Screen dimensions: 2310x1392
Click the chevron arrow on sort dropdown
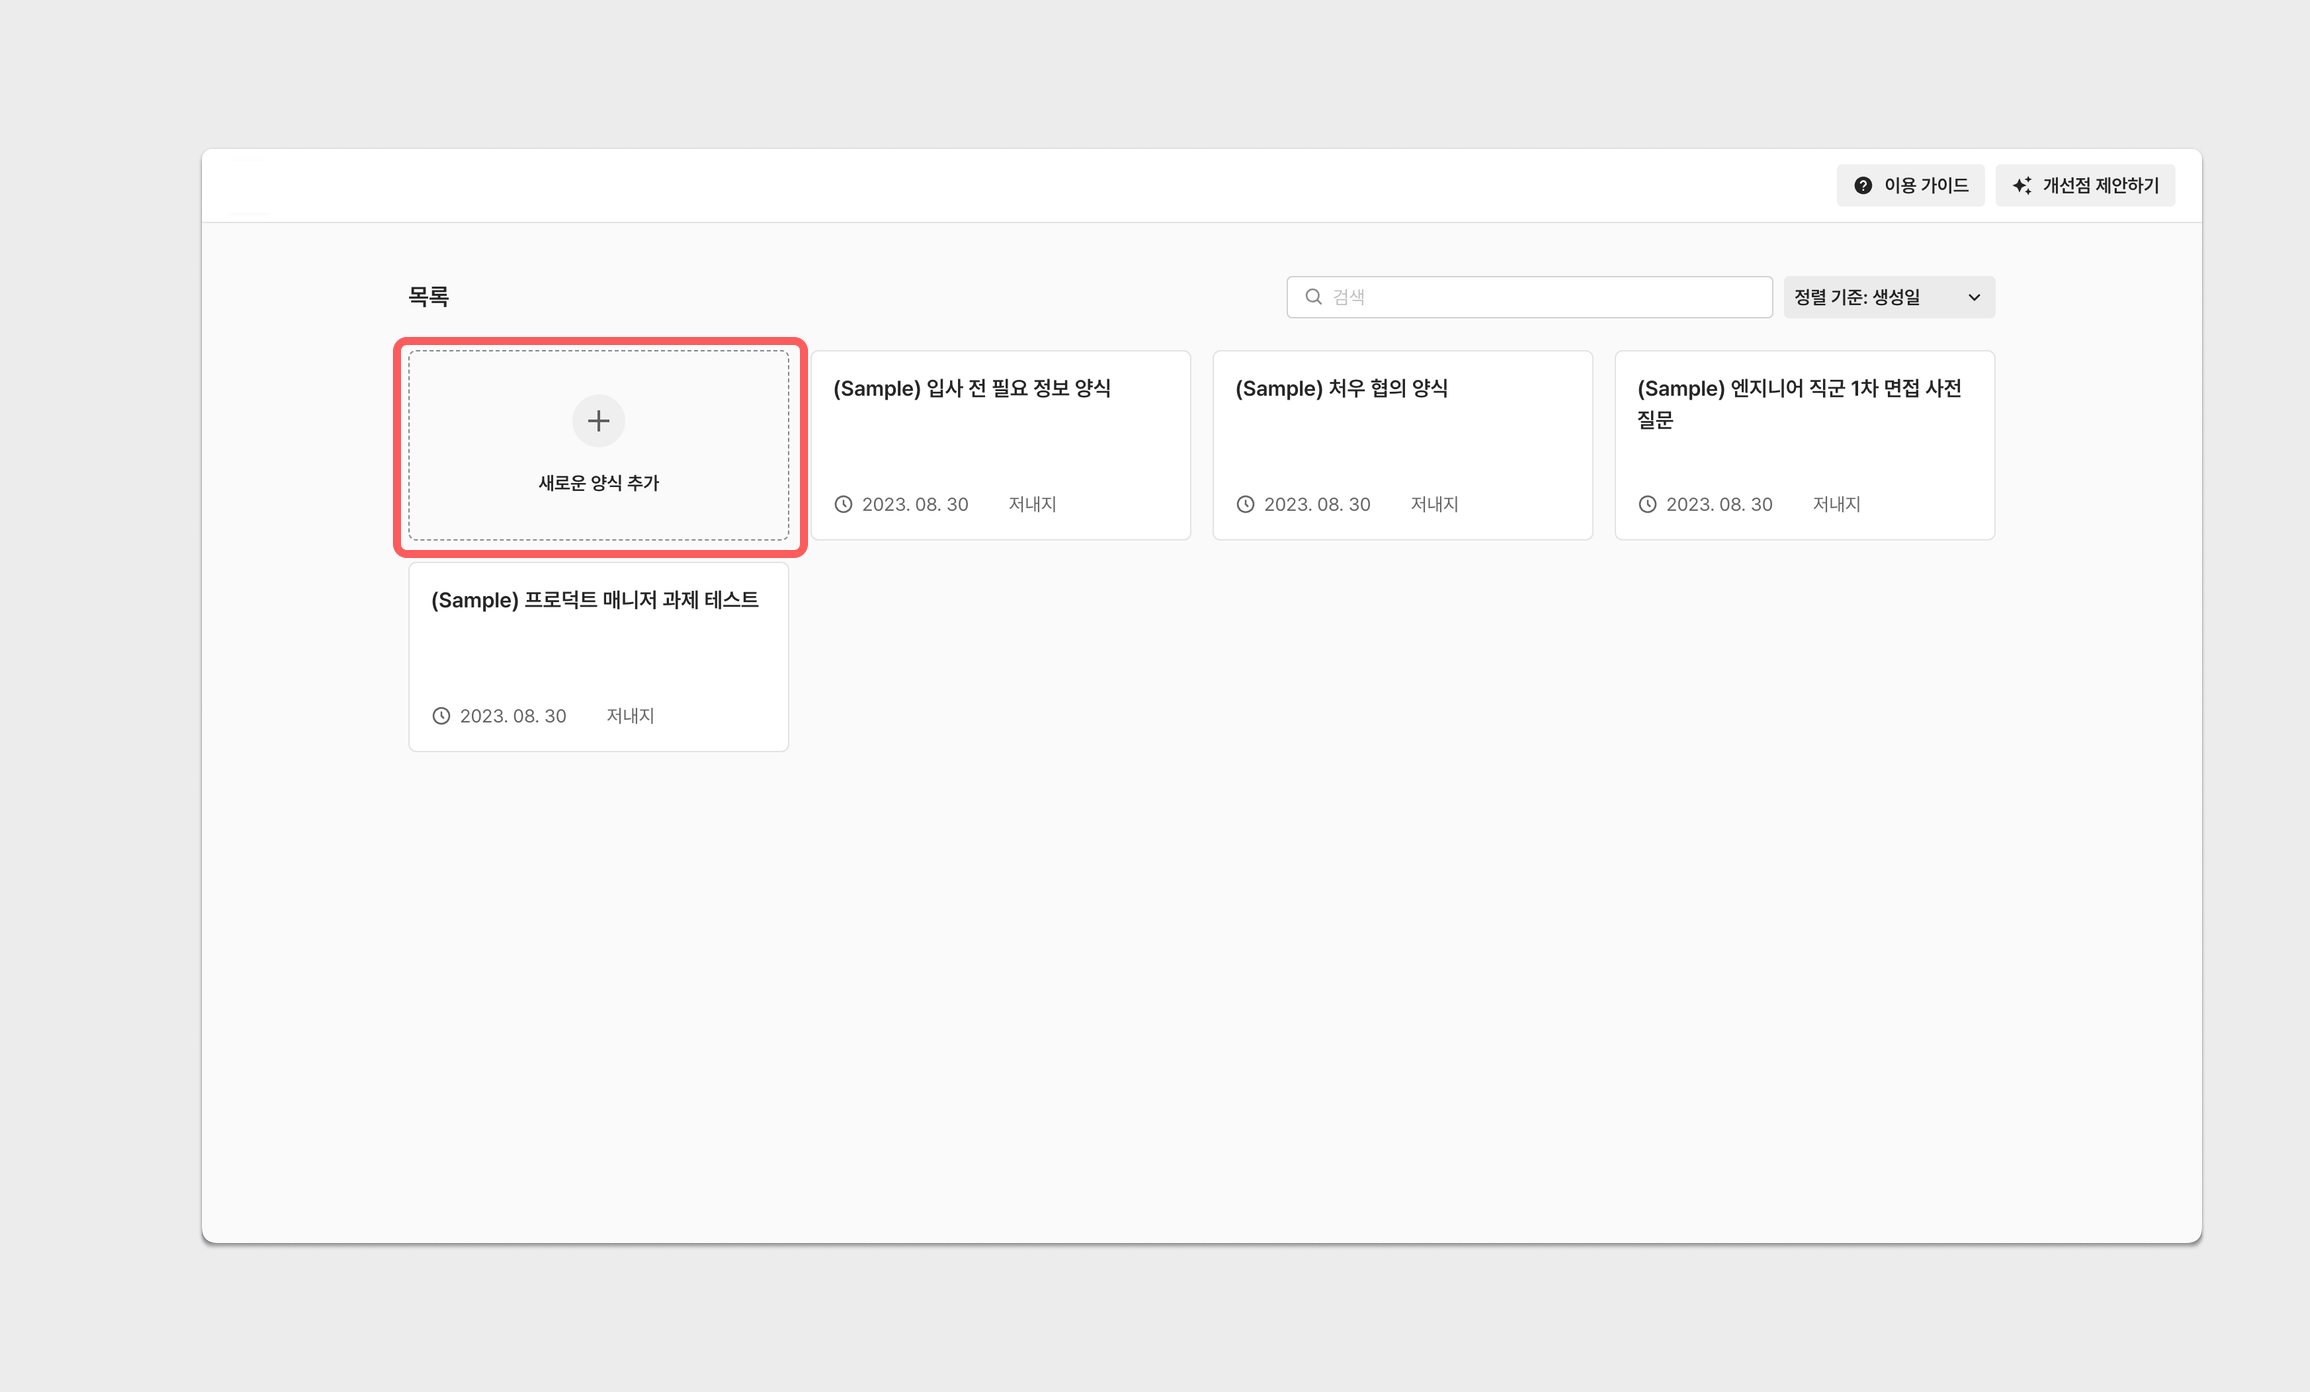1974,297
